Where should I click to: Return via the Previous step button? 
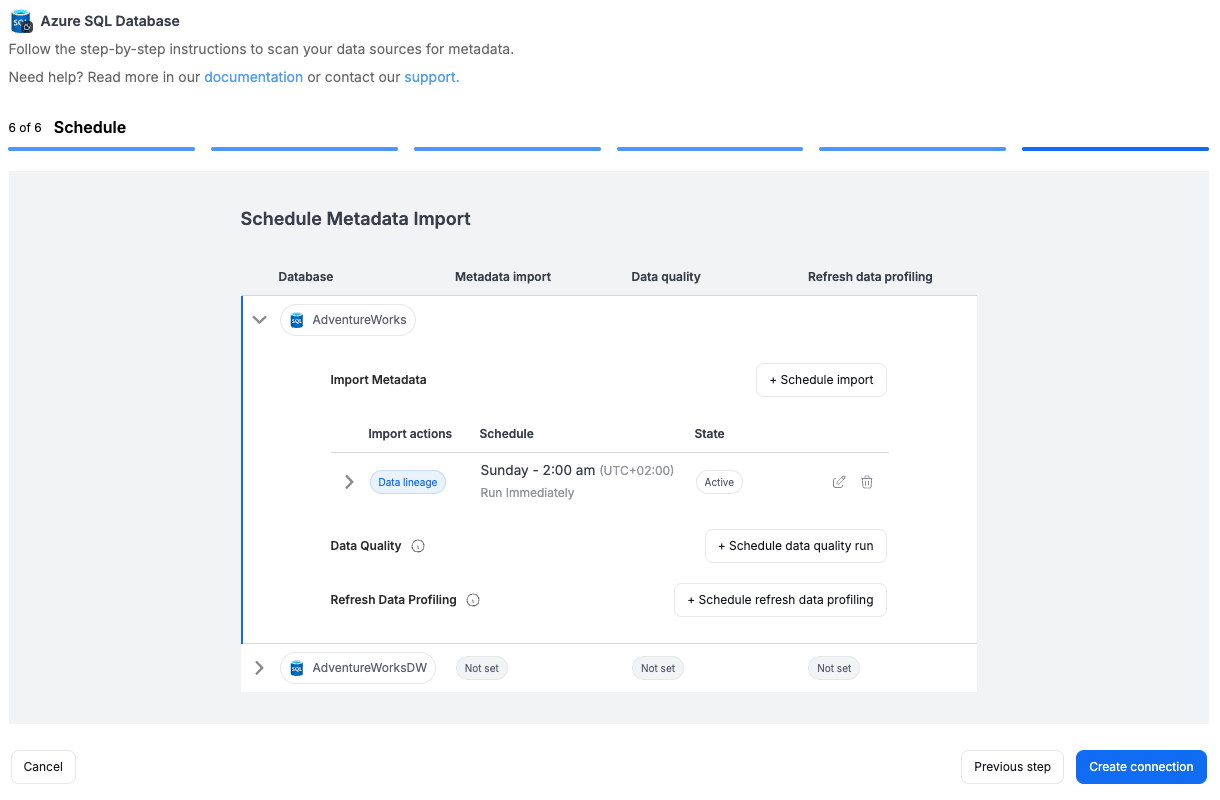tap(1012, 767)
